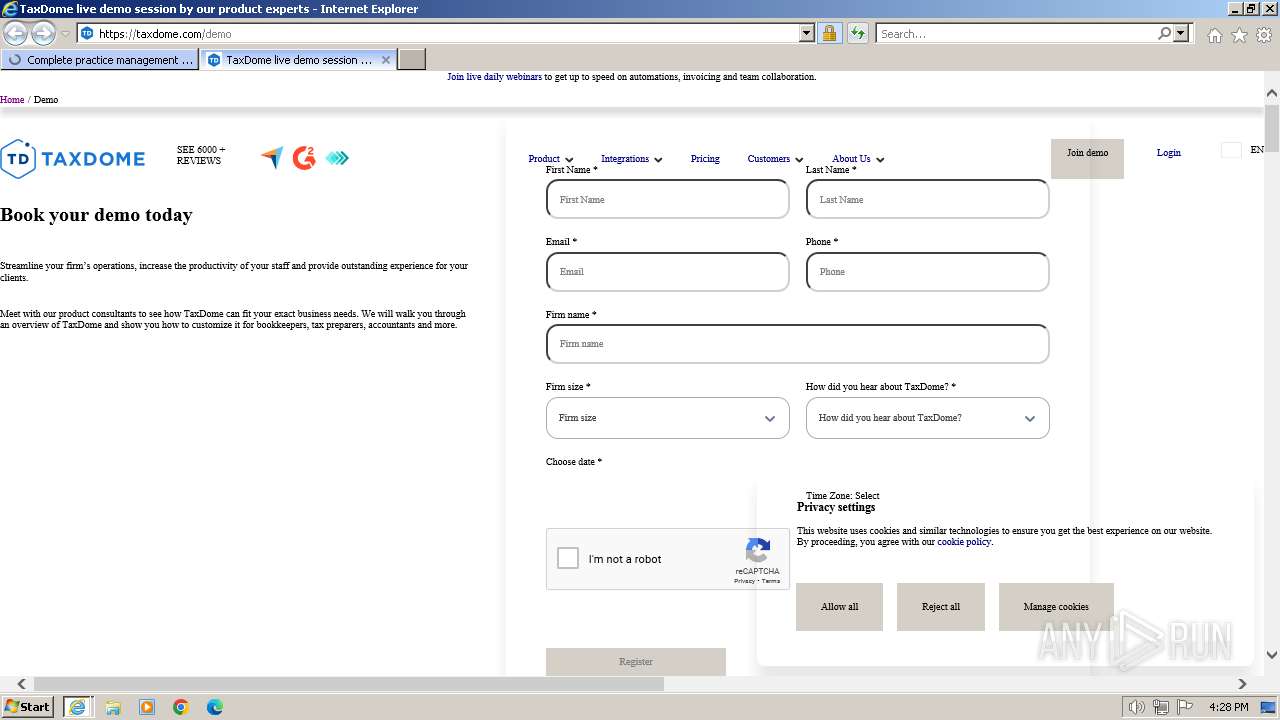The height and width of the screenshot is (720, 1280).
Task: Click the SEE 6000+ REVIEWS text
Action: [201, 155]
